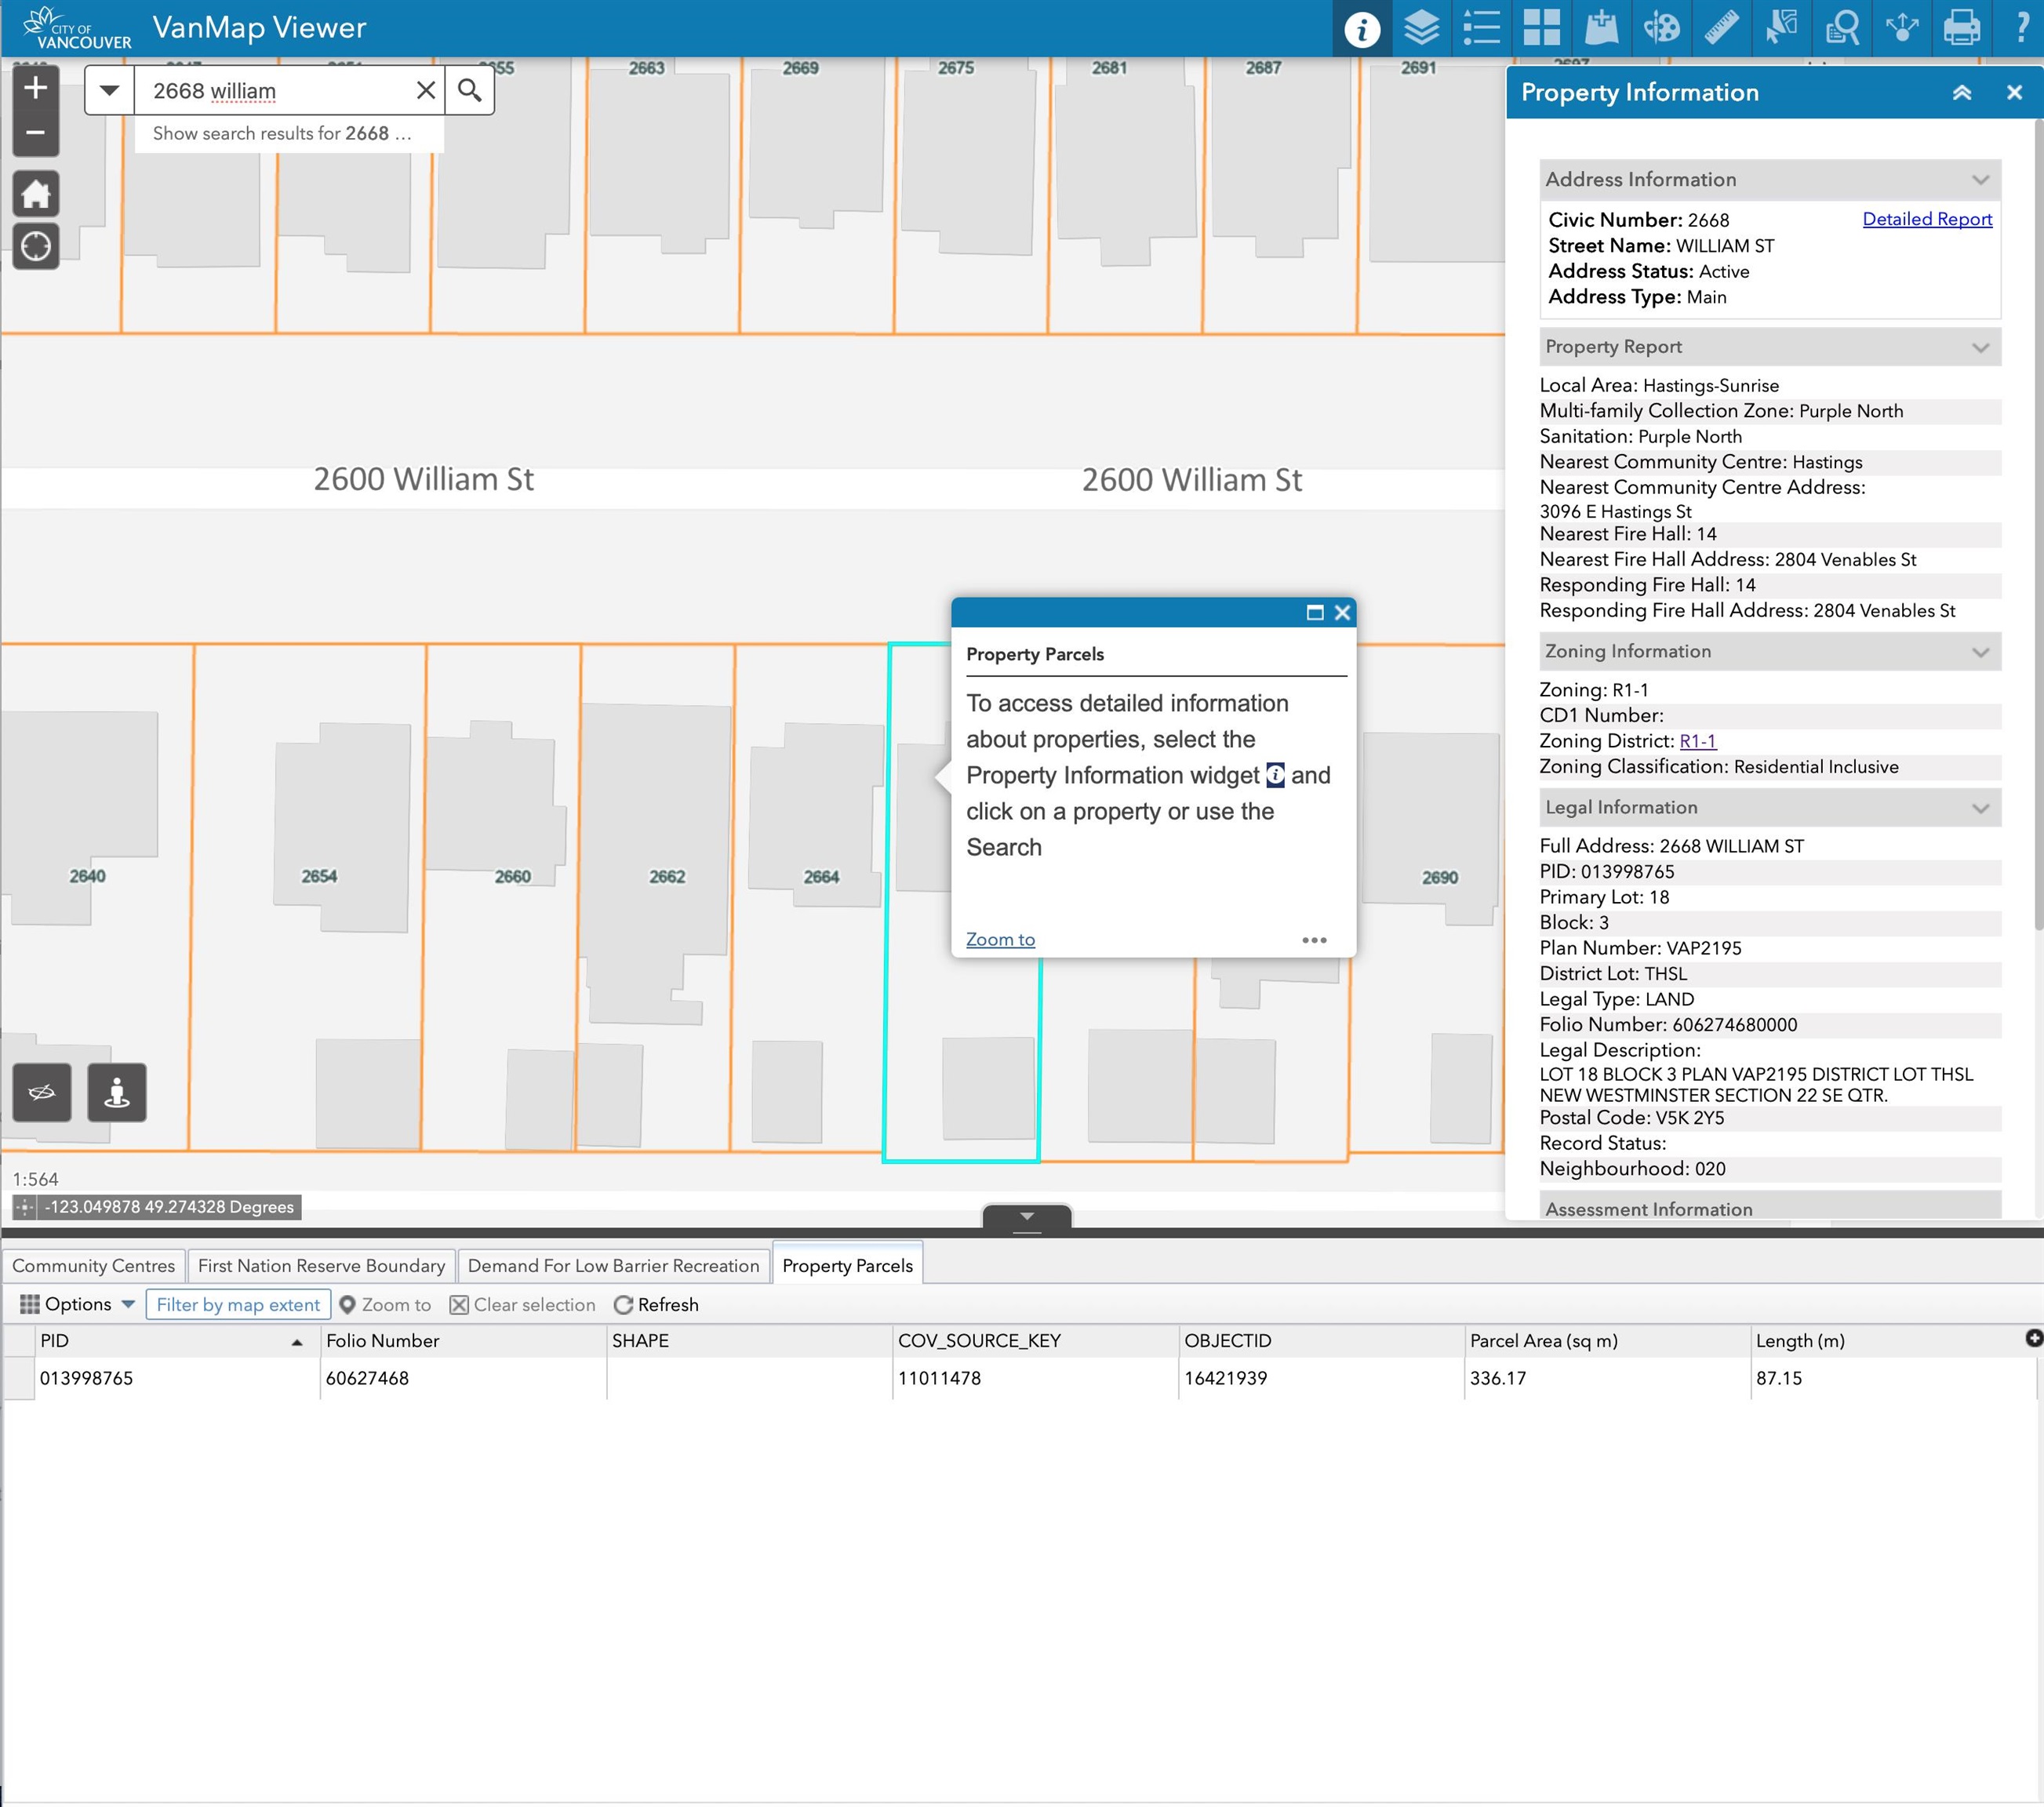This screenshot has width=2044, height=1807.
Task: Toggle Filter by map extent
Action: [x=238, y=1304]
